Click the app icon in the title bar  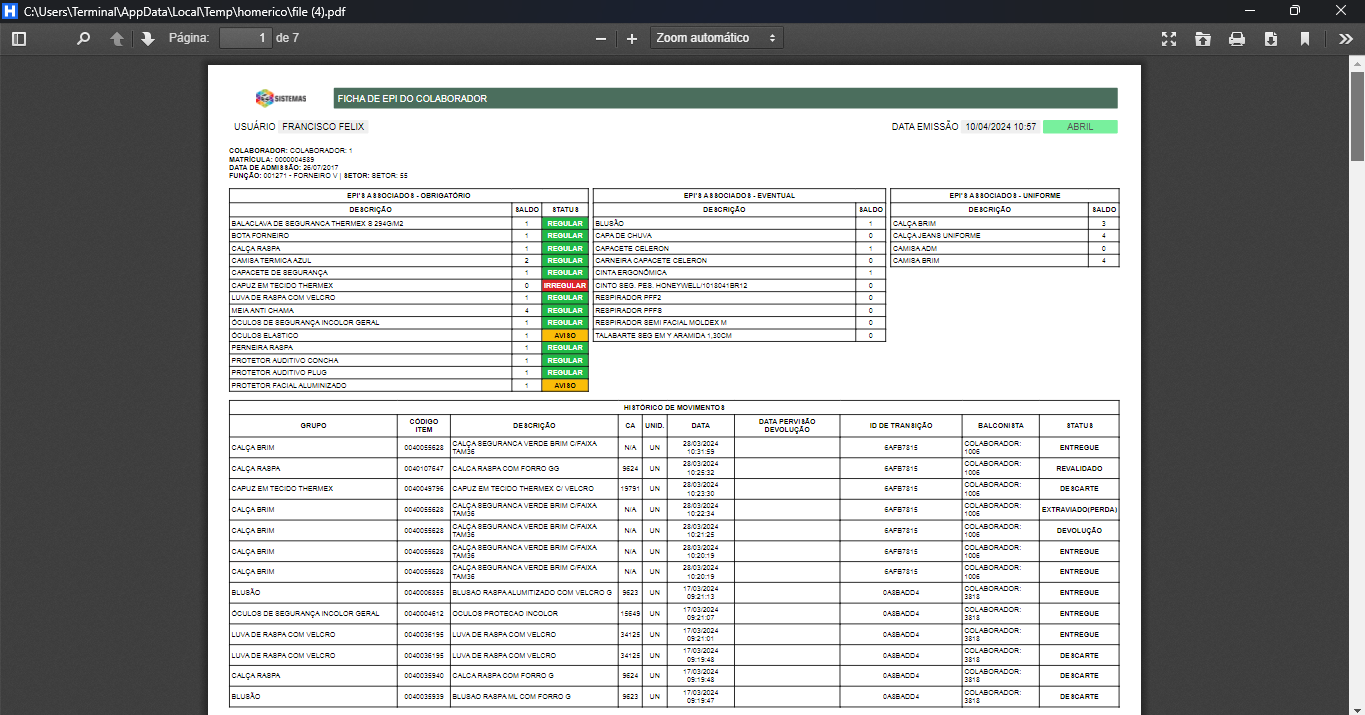click(11, 11)
